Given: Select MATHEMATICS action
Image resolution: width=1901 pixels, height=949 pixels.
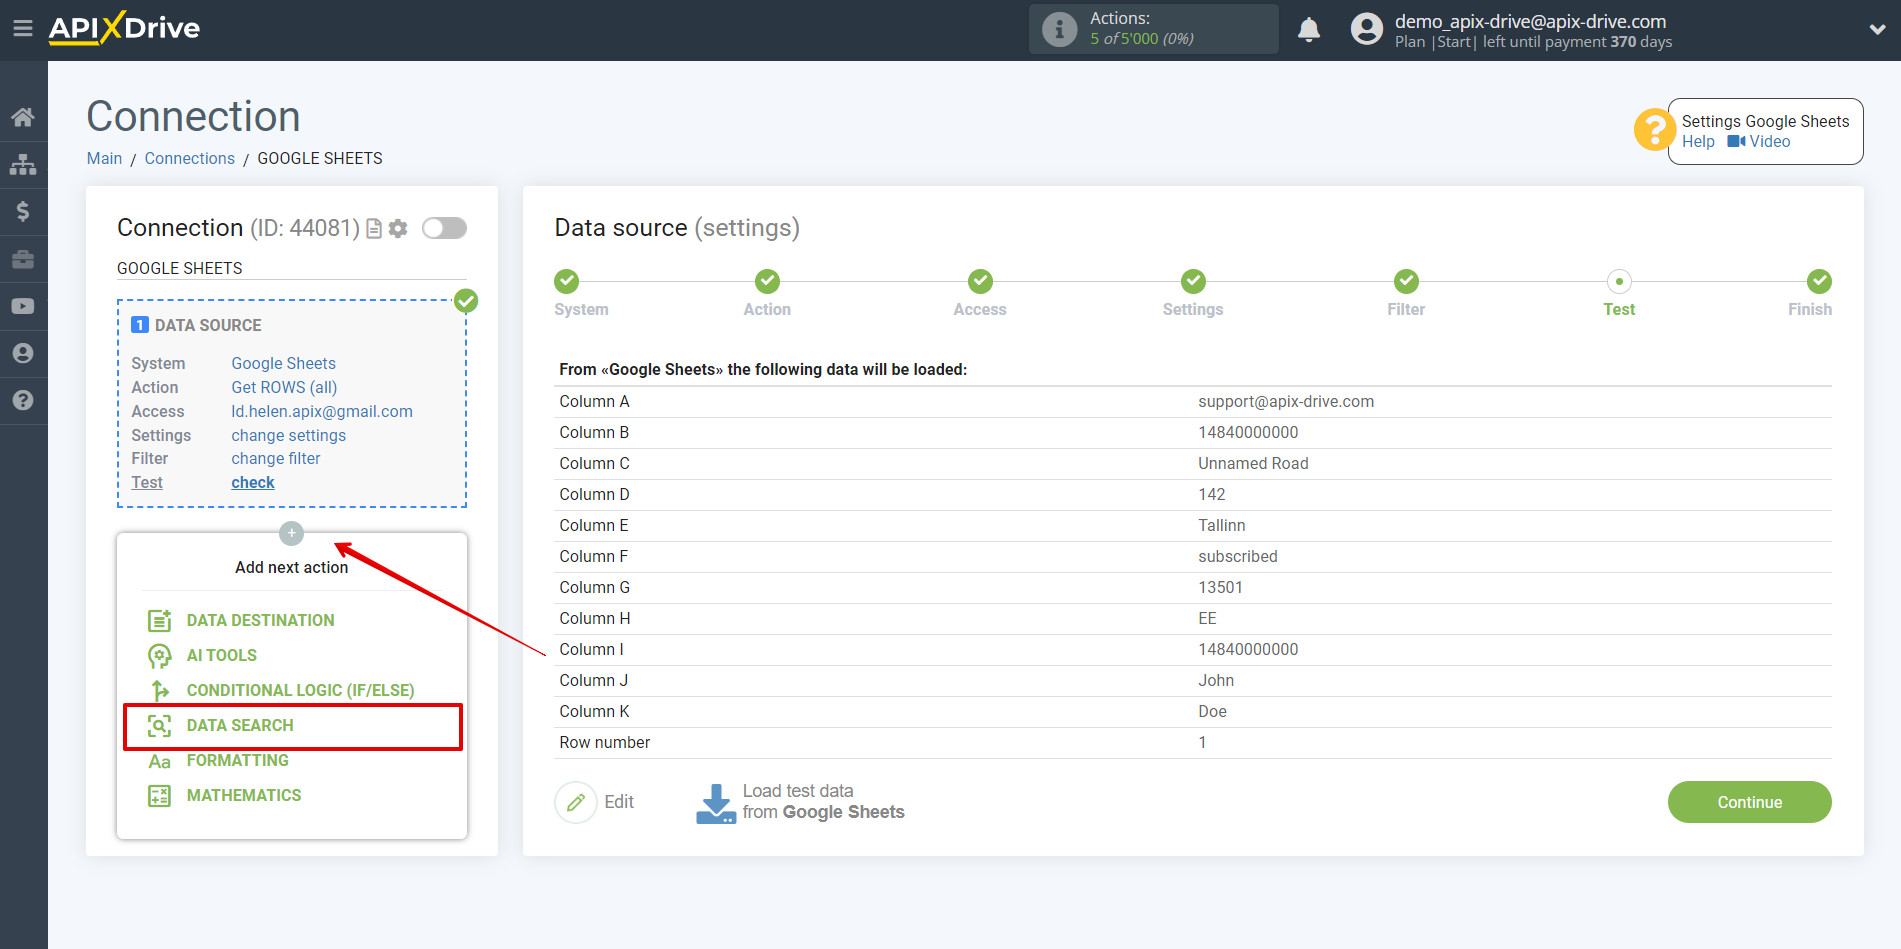Looking at the screenshot, I should 244,795.
